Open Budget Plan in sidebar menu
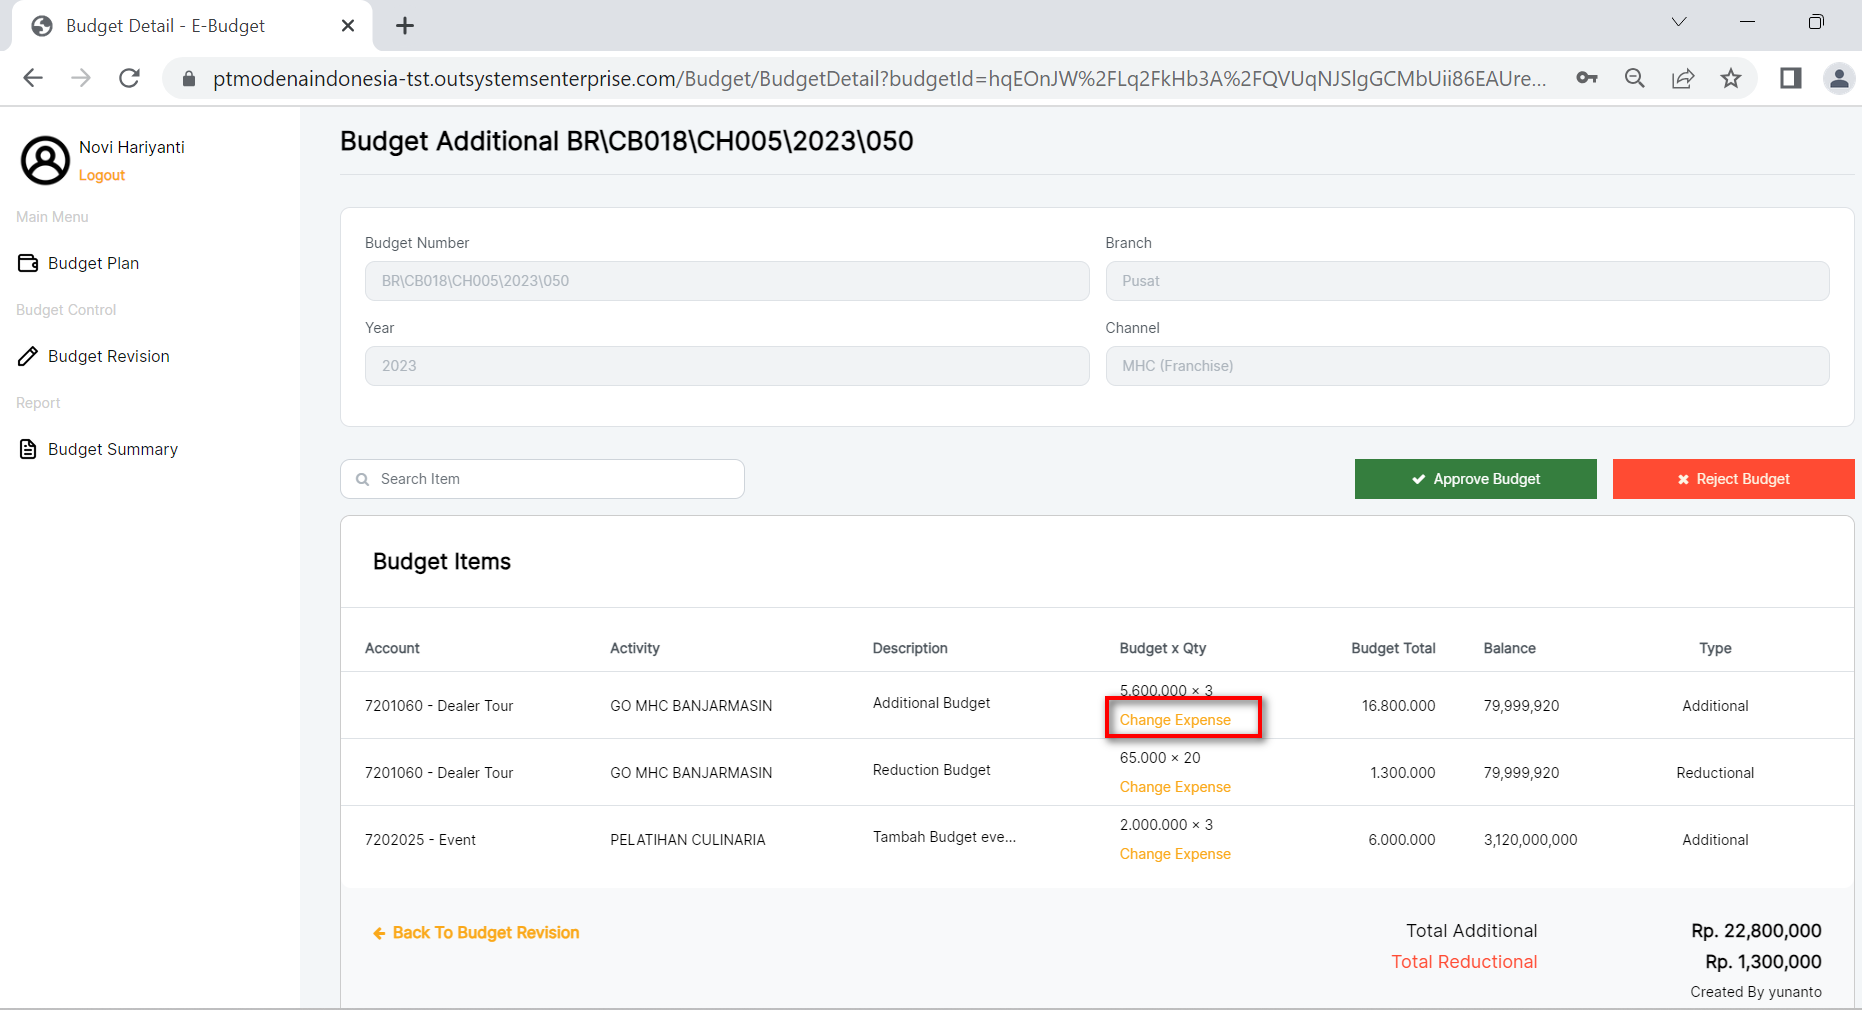This screenshot has height=1010, width=1862. pos(93,263)
